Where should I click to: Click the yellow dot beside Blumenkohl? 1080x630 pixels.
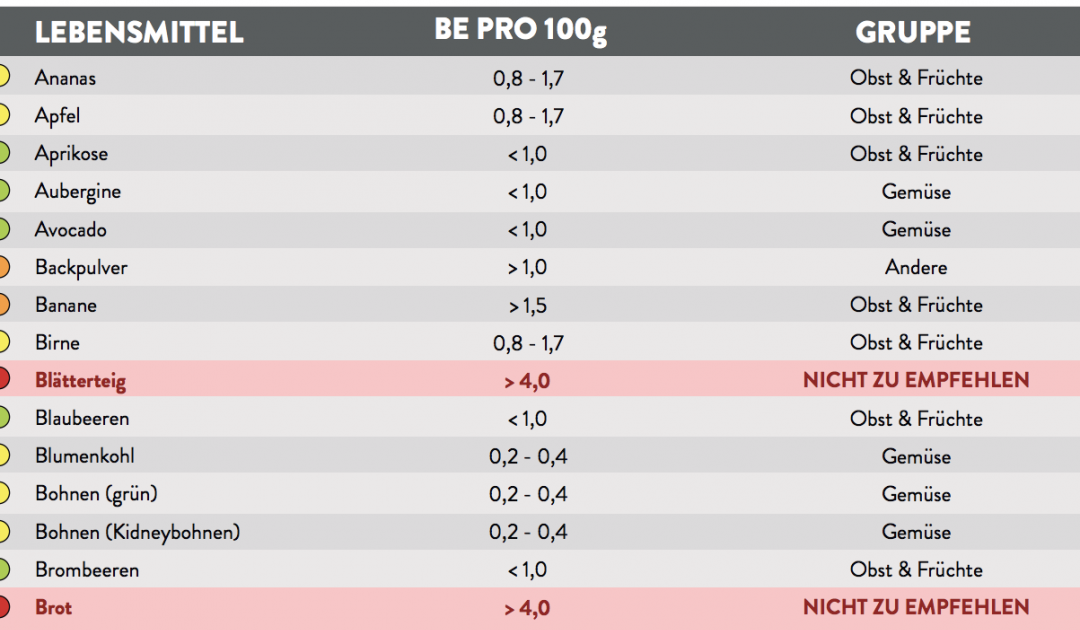(3, 456)
